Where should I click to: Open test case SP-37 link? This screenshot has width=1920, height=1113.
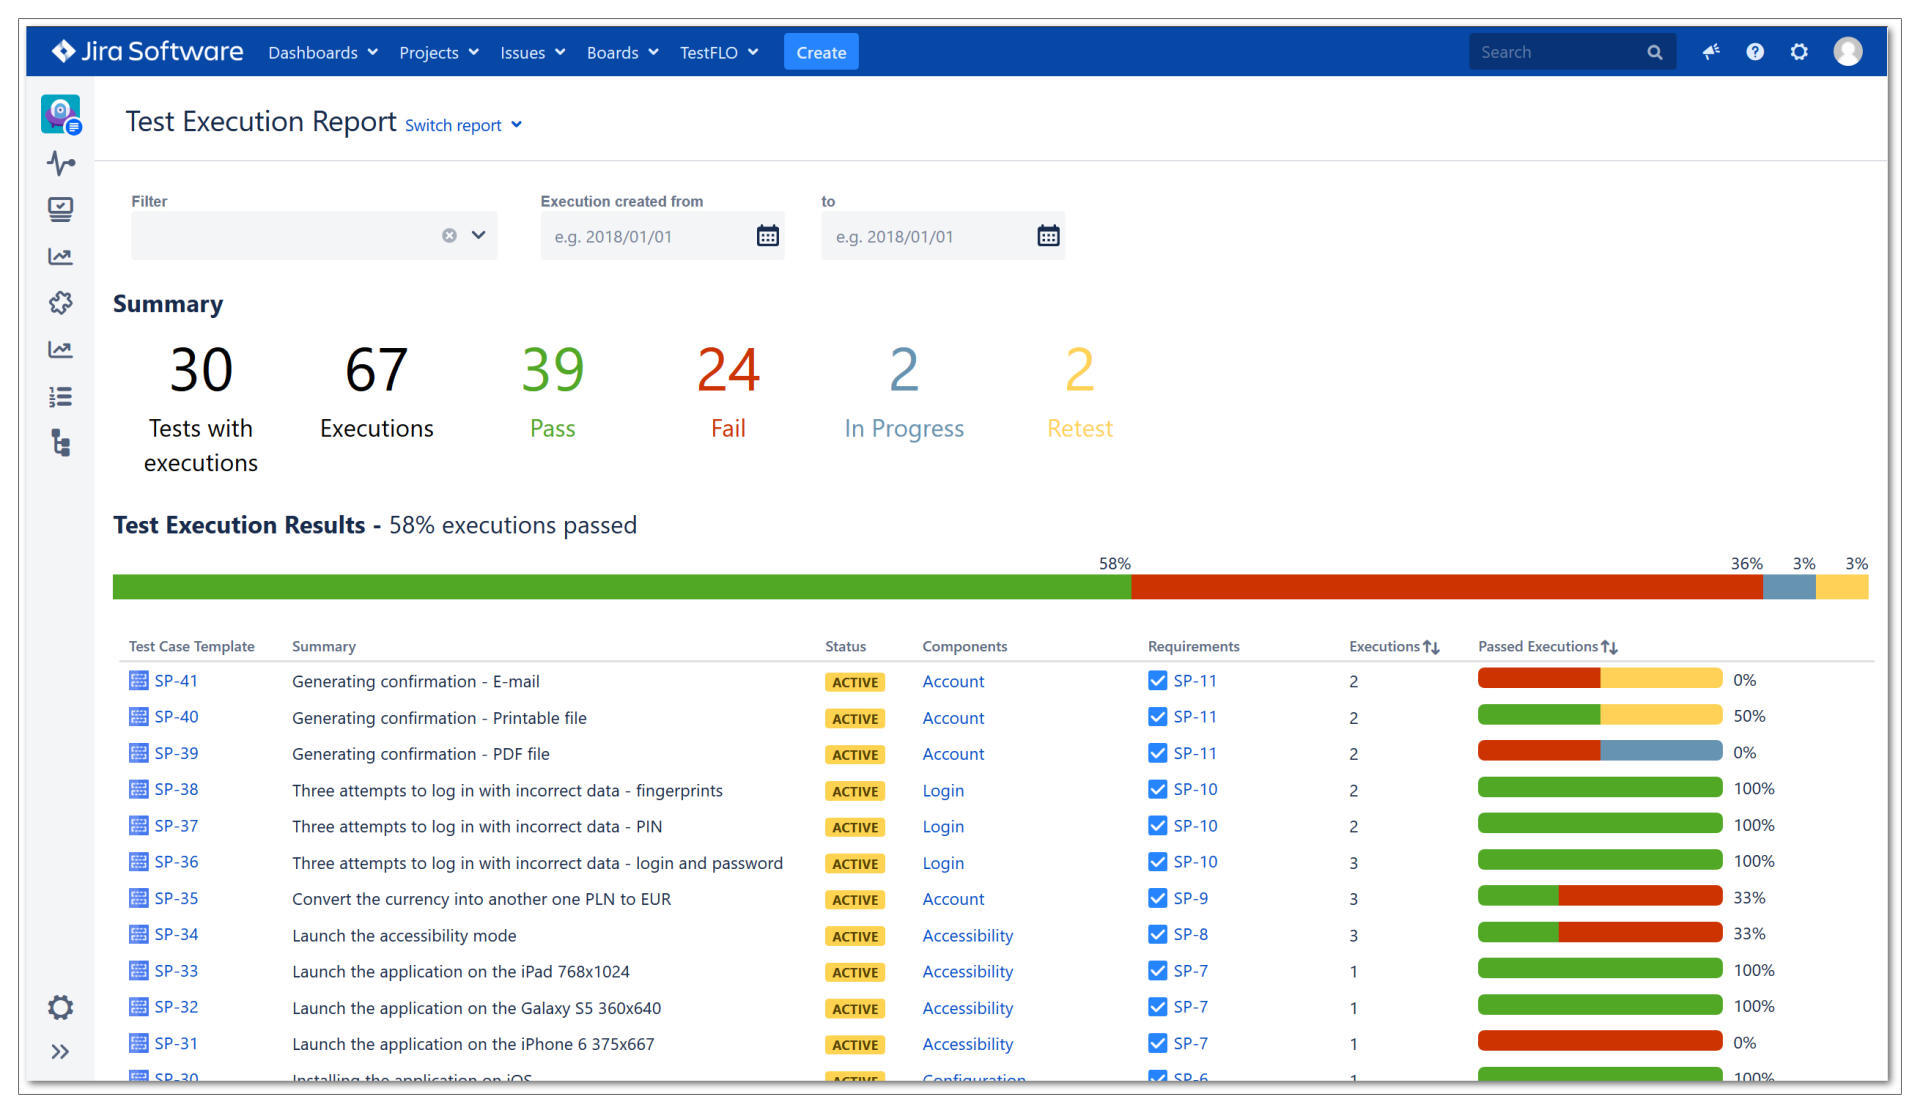coord(176,826)
